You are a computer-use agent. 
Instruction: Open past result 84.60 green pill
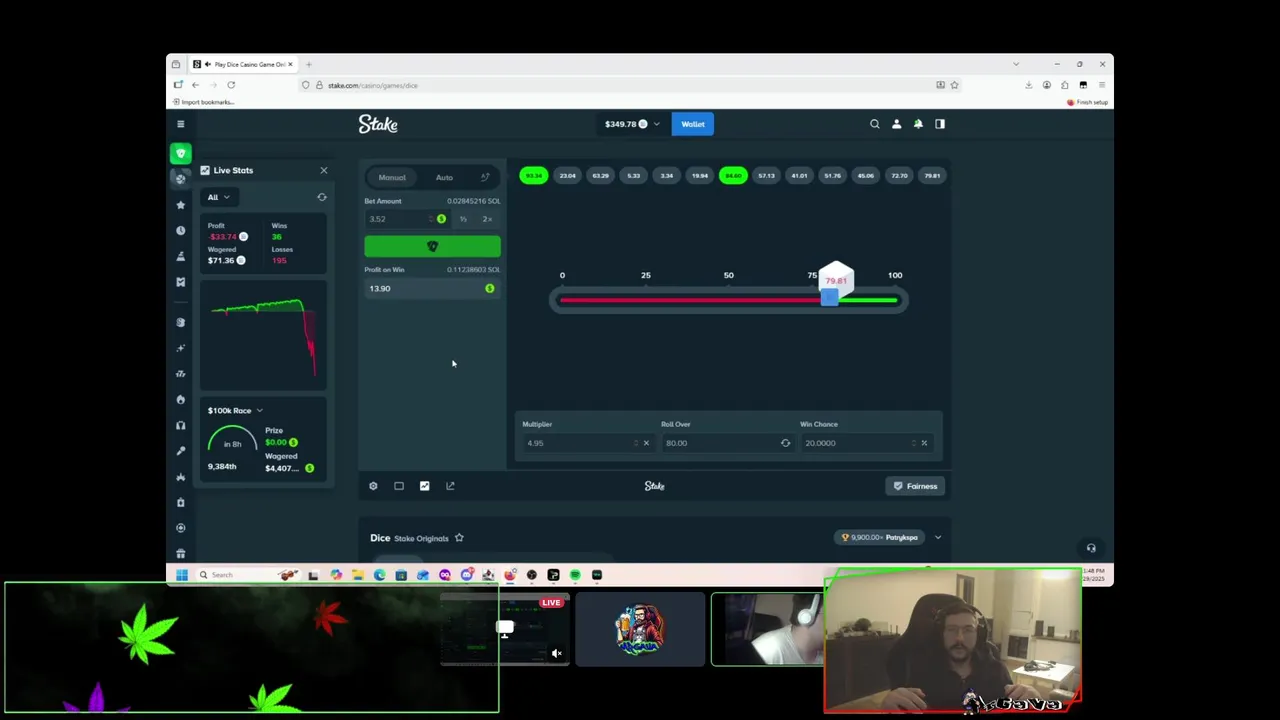pyautogui.click(x=733, y=176)
